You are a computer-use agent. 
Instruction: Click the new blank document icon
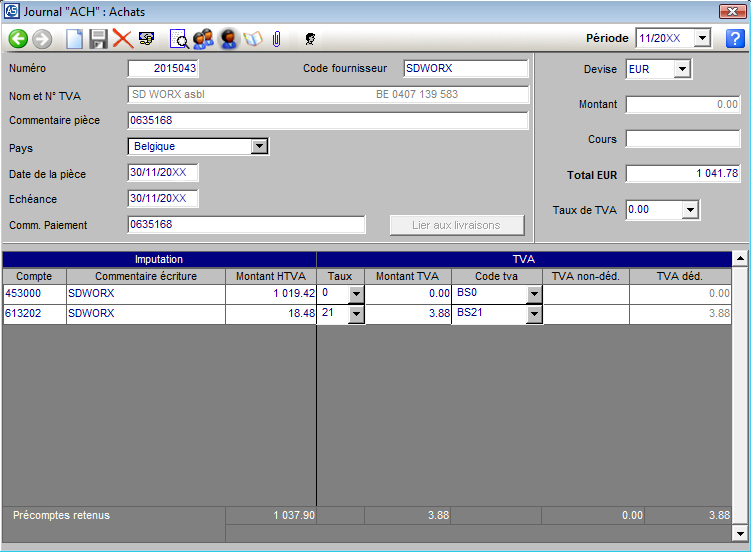tap(75, 39)
